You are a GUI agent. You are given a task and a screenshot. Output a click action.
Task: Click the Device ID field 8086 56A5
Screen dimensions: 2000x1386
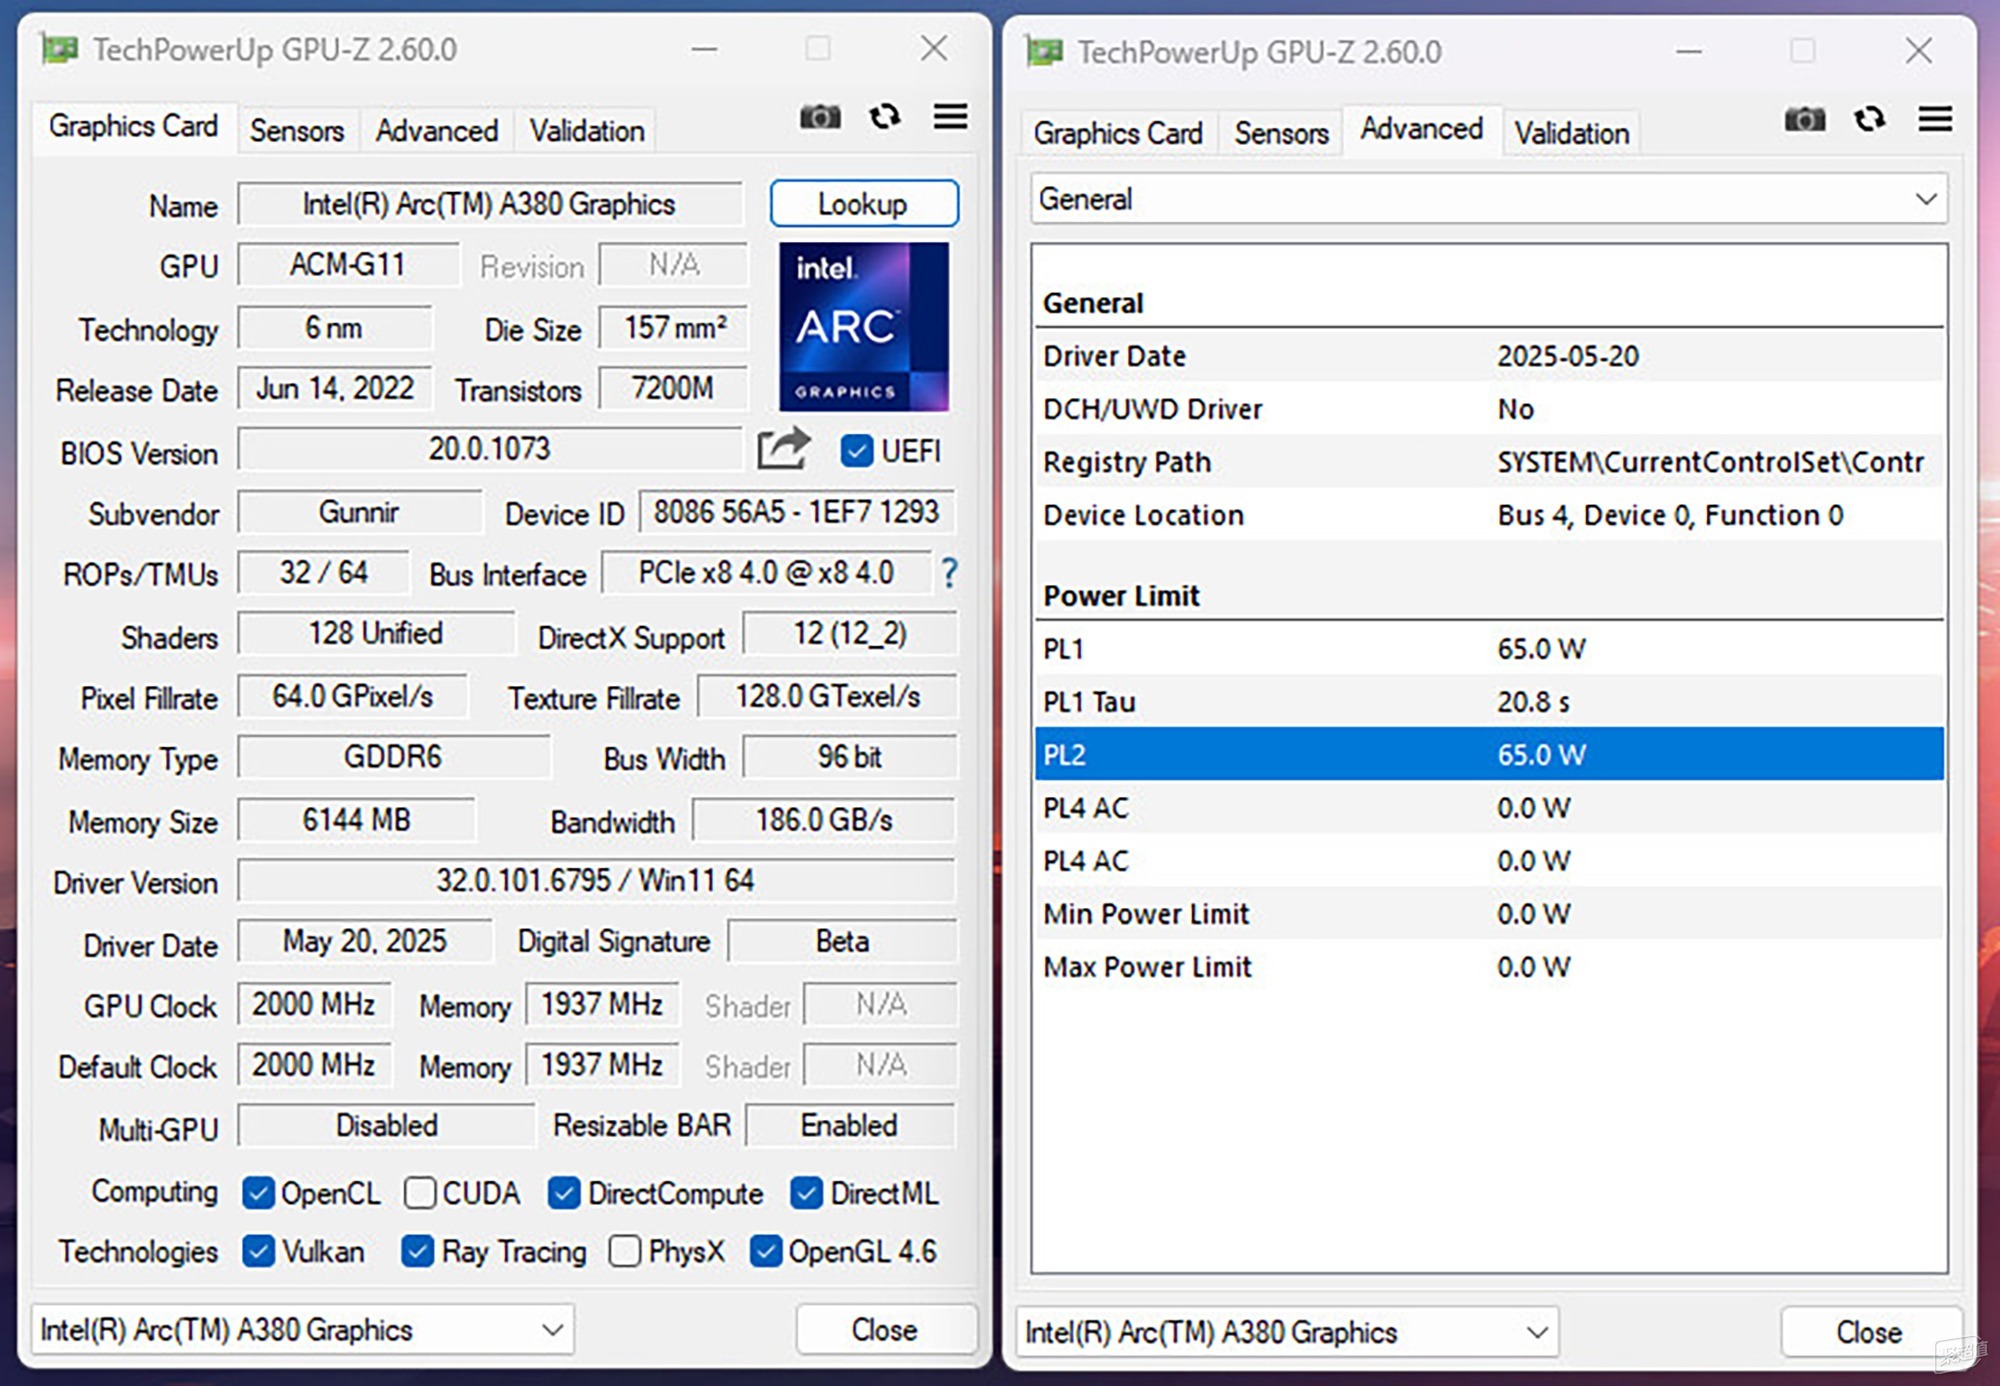[x=796, y=512]
